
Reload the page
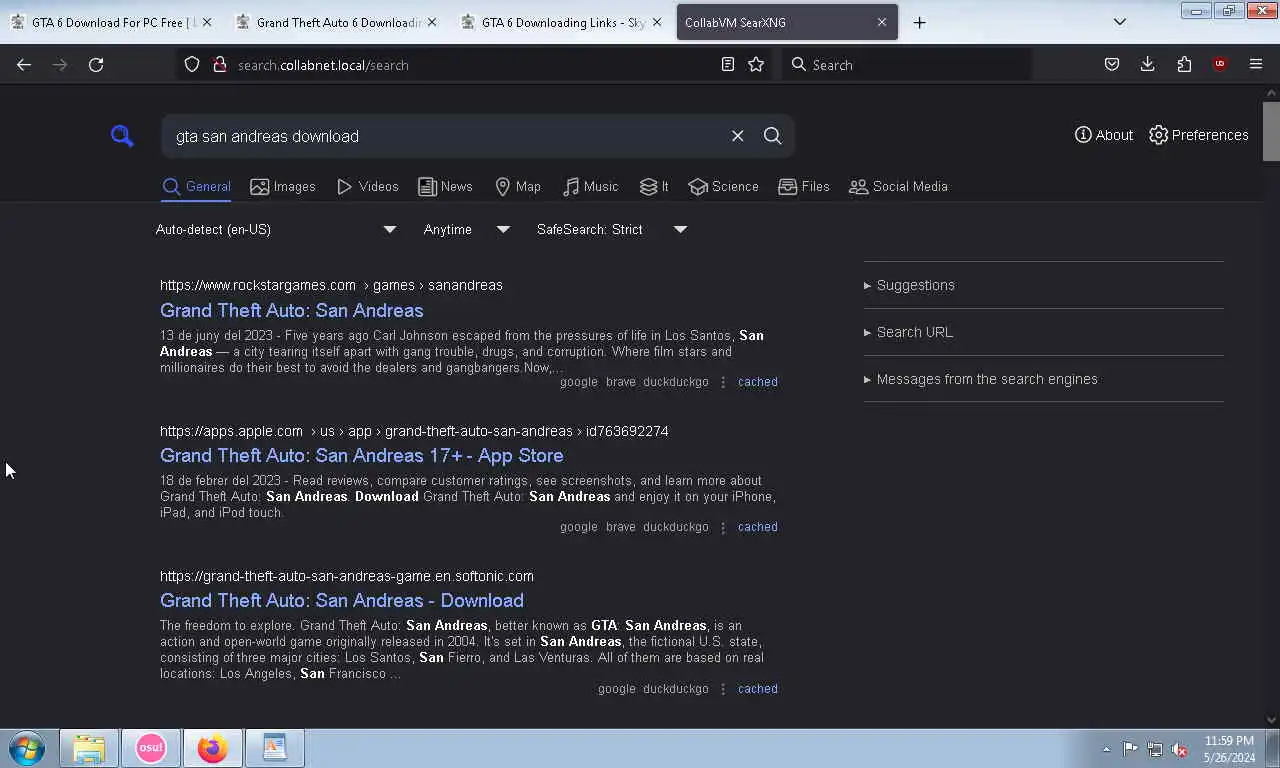(96, 64)
